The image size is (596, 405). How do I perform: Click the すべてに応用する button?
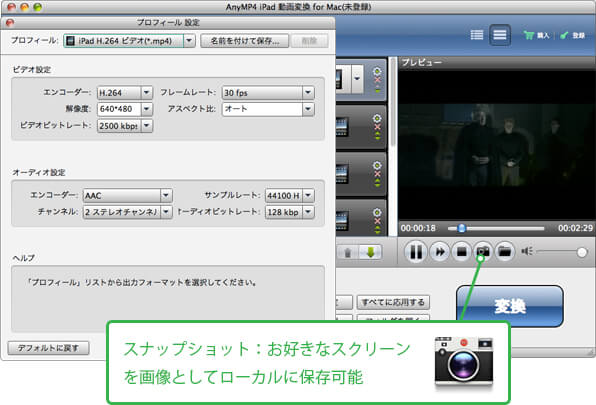[x=393, y=302]
